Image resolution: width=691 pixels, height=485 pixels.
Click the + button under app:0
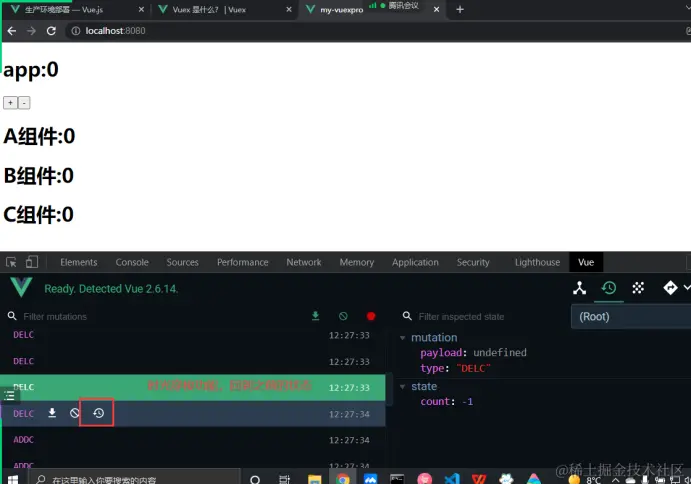point(10,103)
